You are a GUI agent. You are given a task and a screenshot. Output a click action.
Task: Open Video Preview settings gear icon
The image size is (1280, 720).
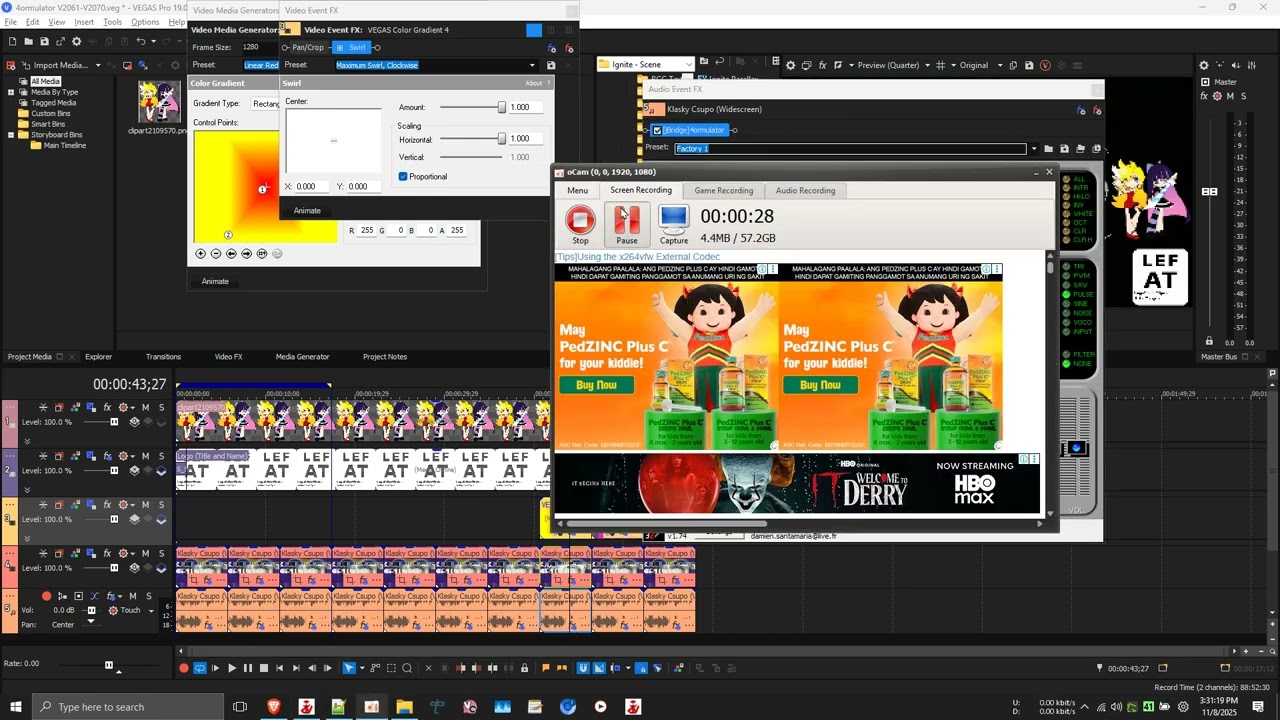tap(790, 65)
